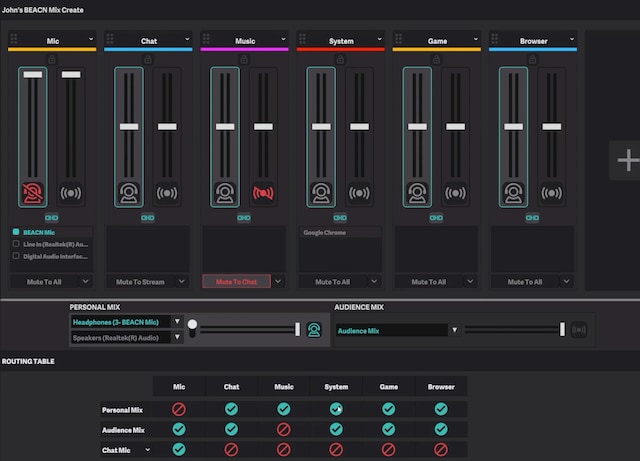Enable the Digital Audio Interface checkbox

click(16, 256)
